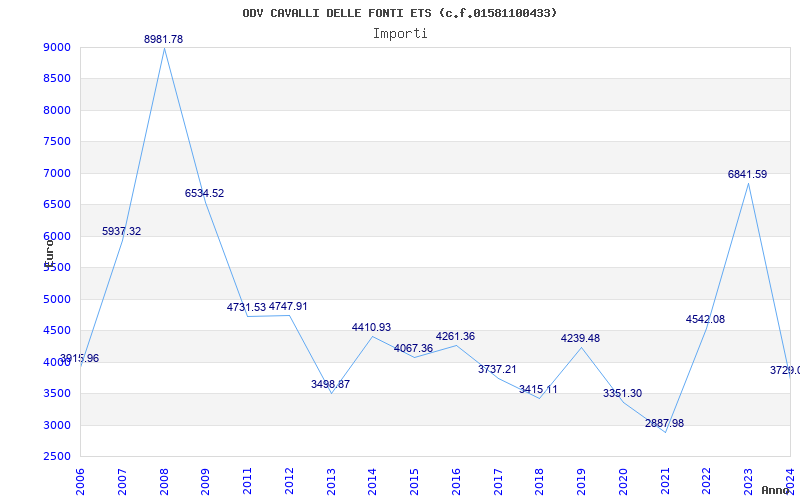The height and width of the screenshot is (500, 800).
Task: Click the 9000 y-axis tick label
Action: click(x=57, y=47)
